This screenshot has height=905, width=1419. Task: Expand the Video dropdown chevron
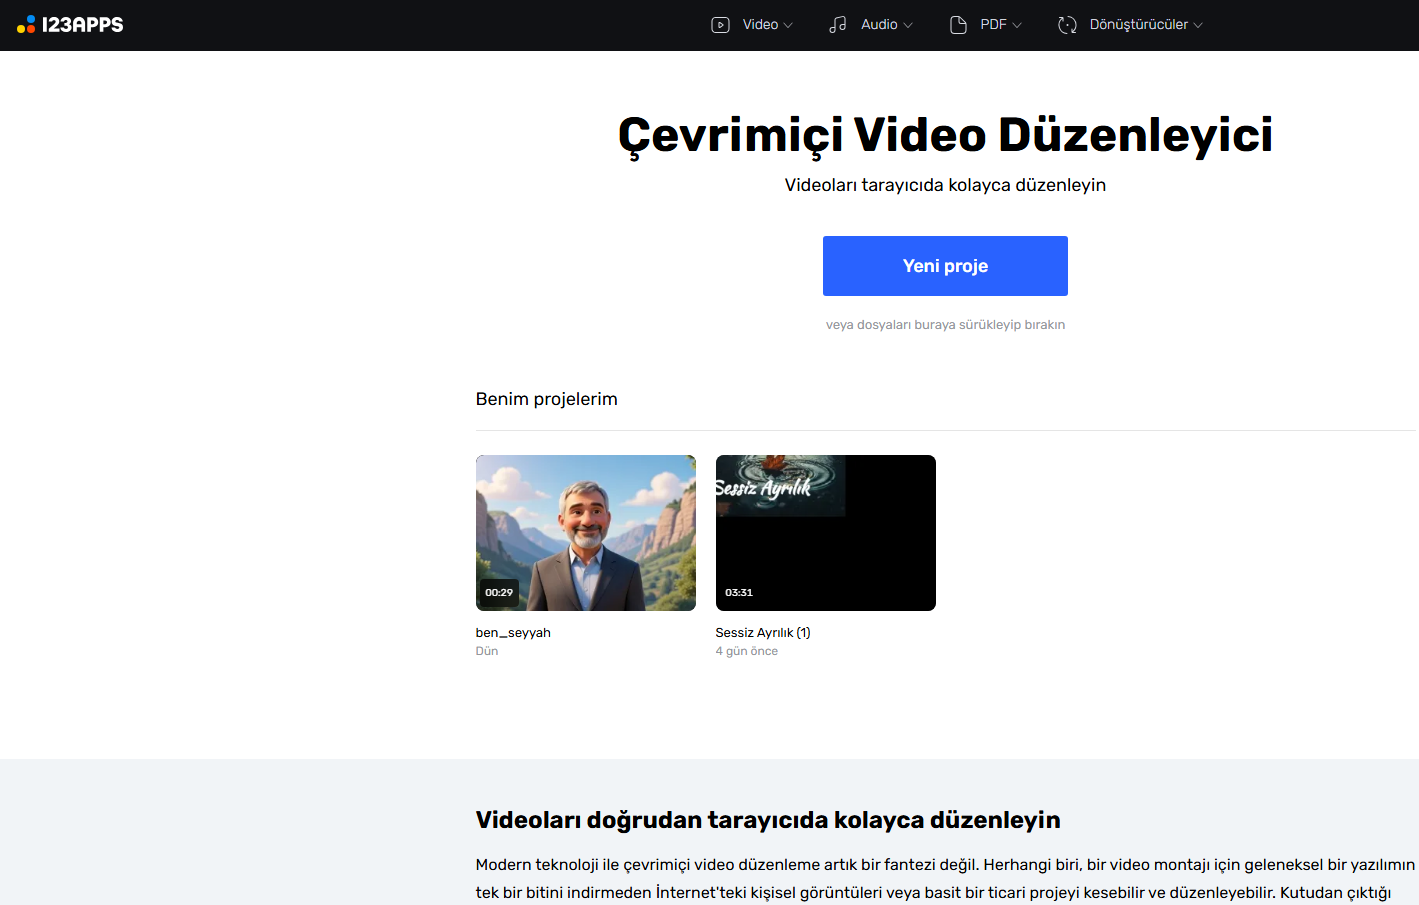coord(788,26)
